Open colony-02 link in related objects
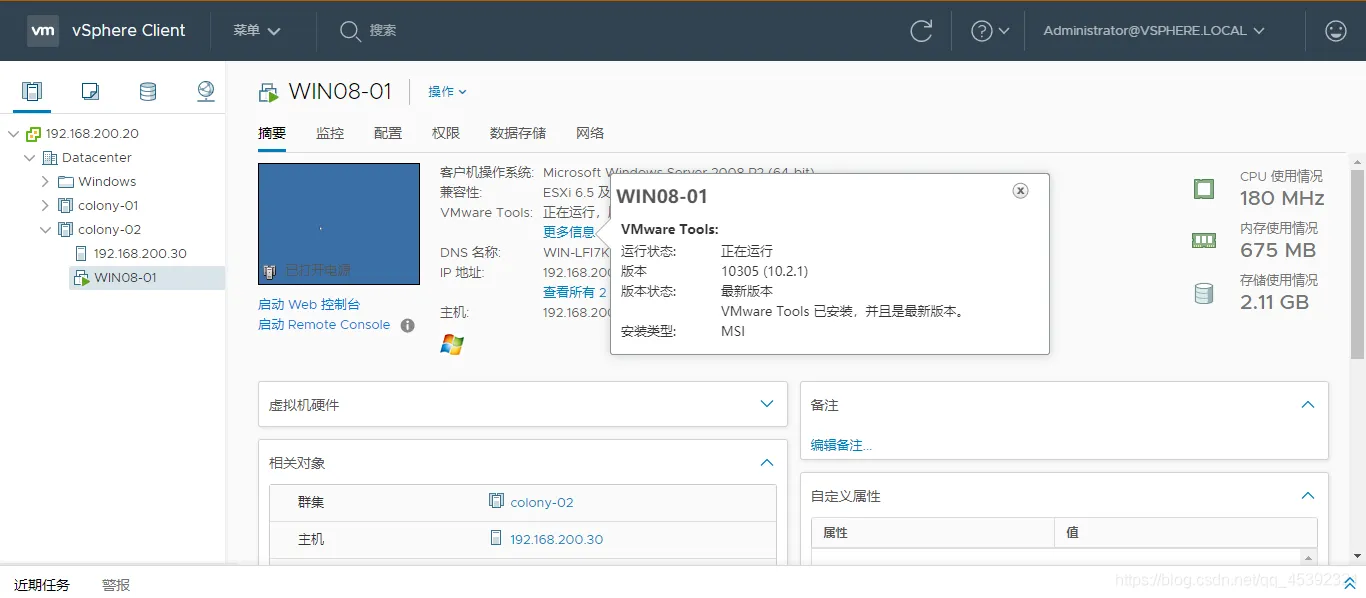This screenshot has height=598, width=1366. (x=542, y=502)
